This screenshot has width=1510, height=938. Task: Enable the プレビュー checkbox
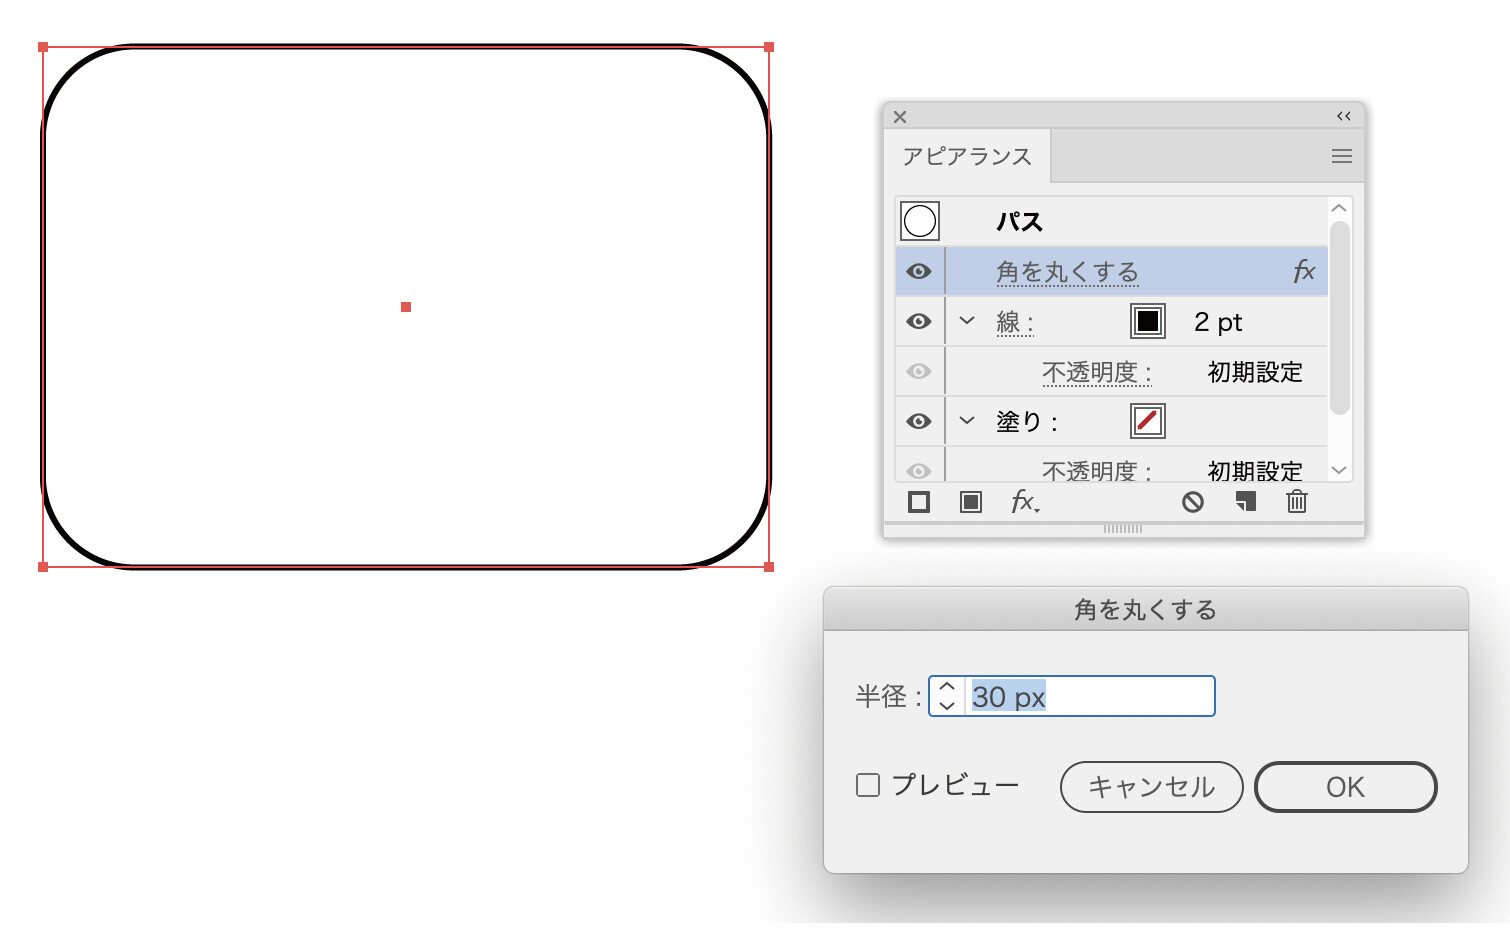click(868, 786)
